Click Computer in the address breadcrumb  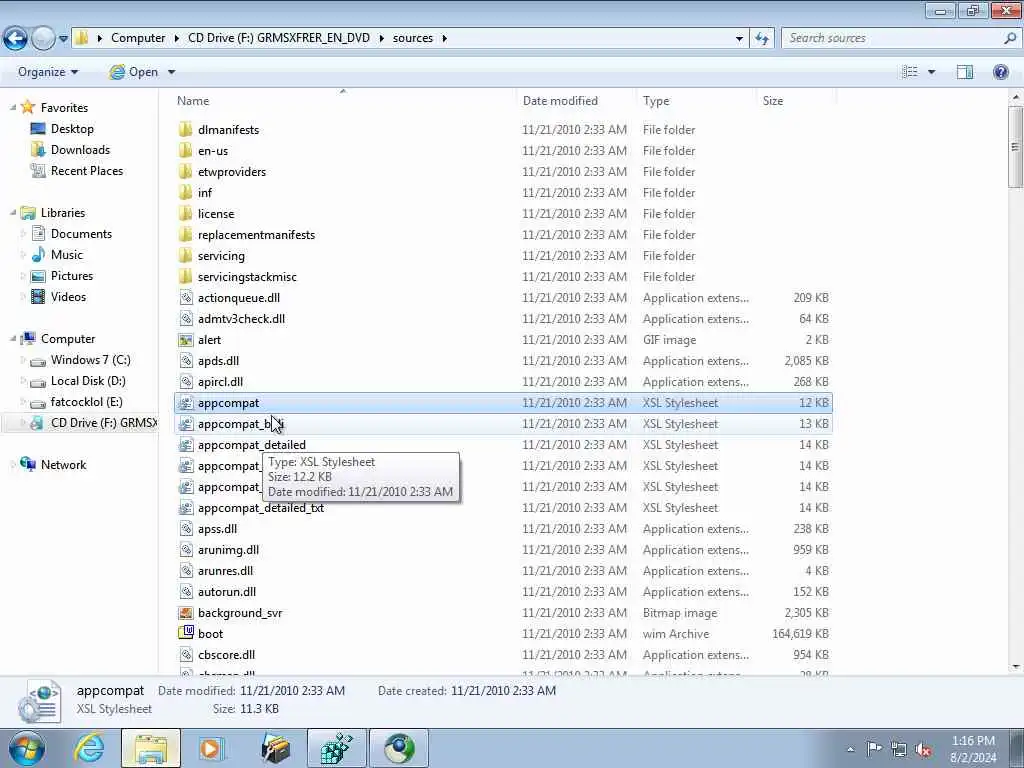tap(138, 38)
